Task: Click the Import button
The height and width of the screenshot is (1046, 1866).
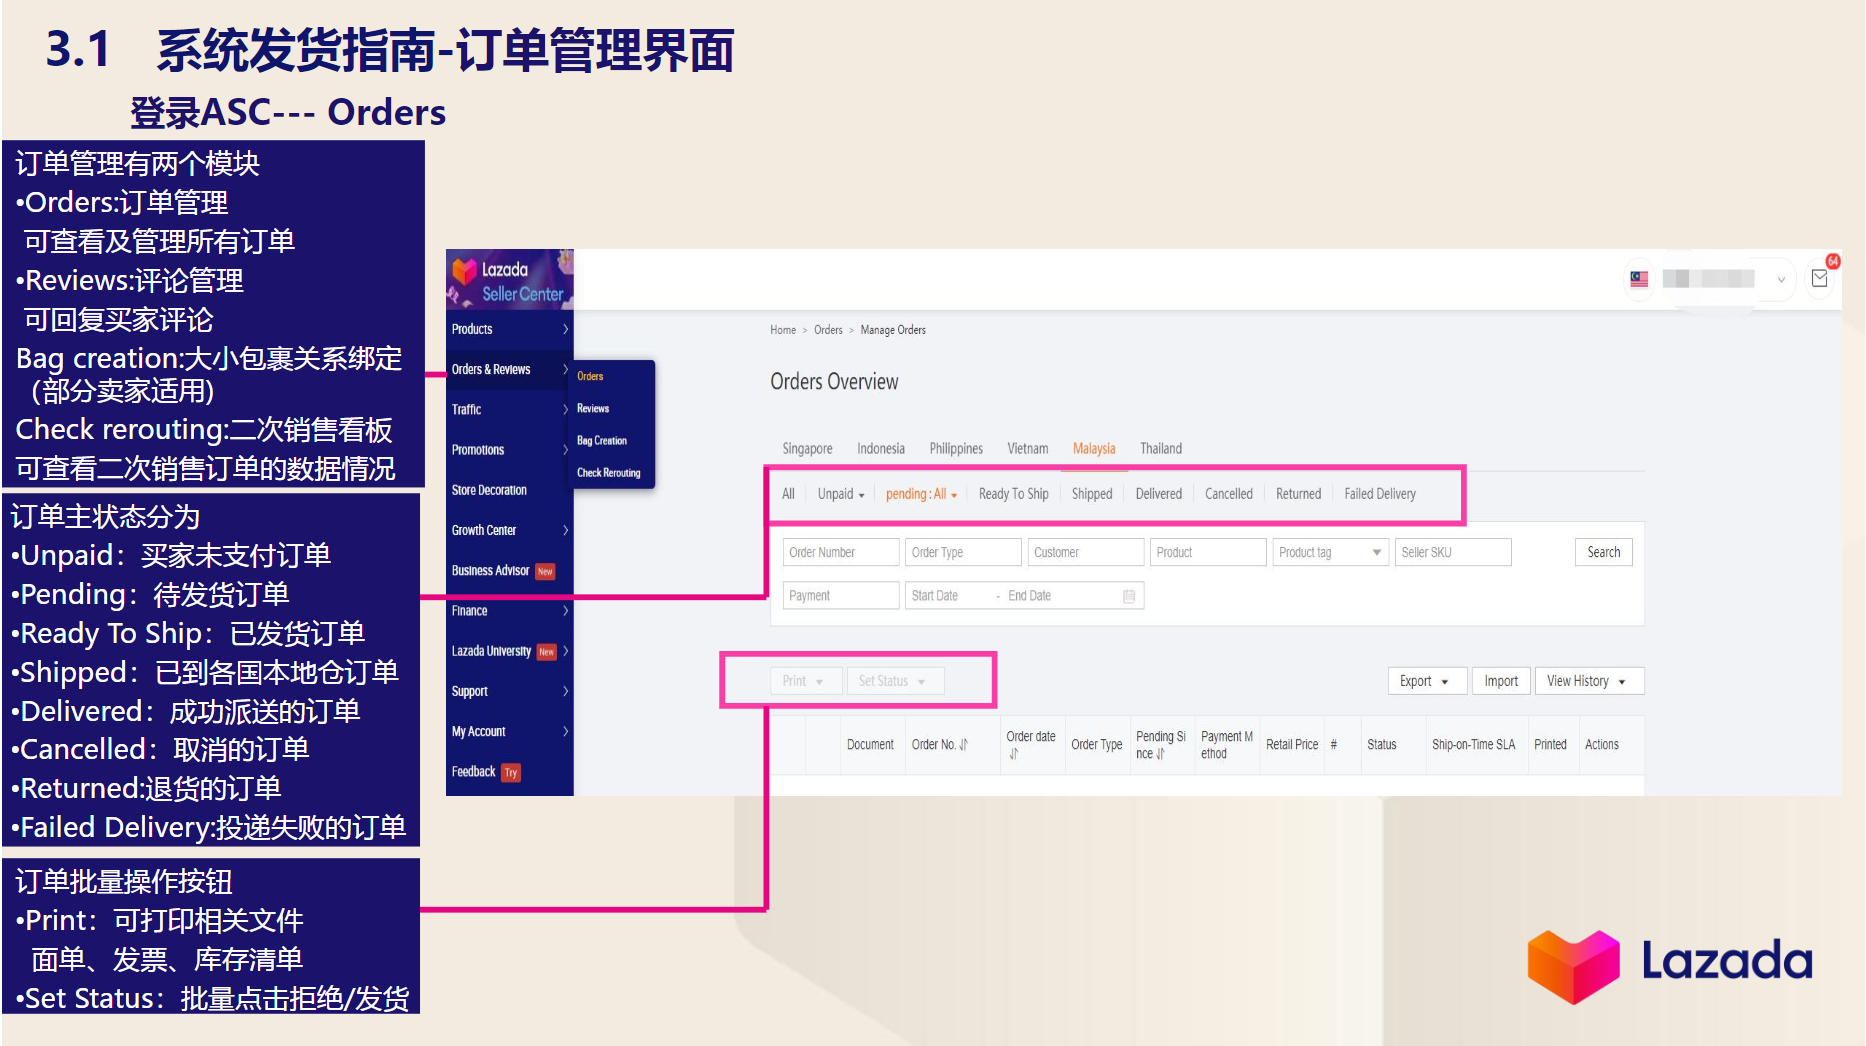Action: coord(1501,681)
